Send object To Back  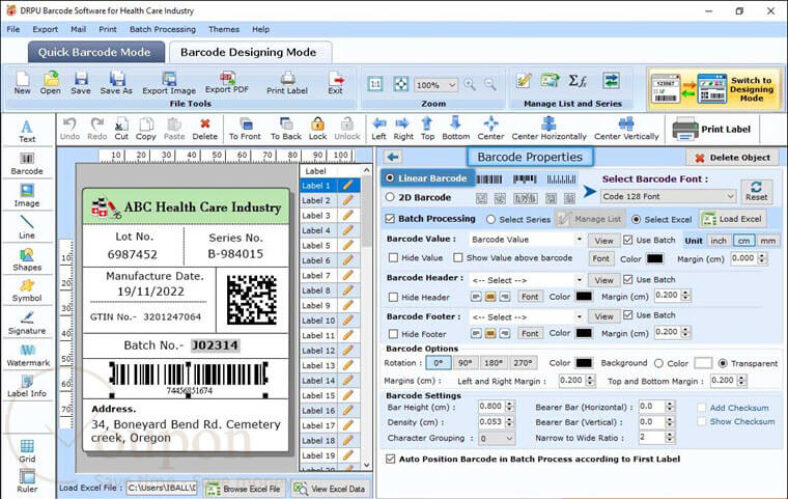(x=286, y=129)
